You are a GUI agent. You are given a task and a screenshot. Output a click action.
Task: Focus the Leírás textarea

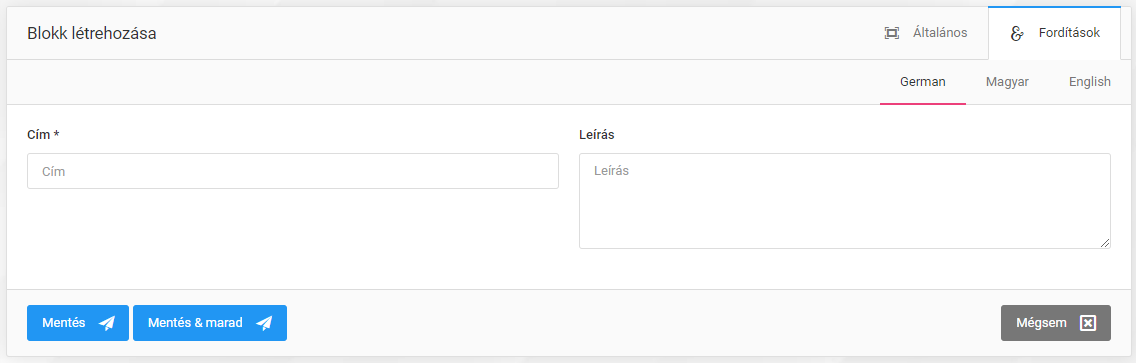[845, 201]
